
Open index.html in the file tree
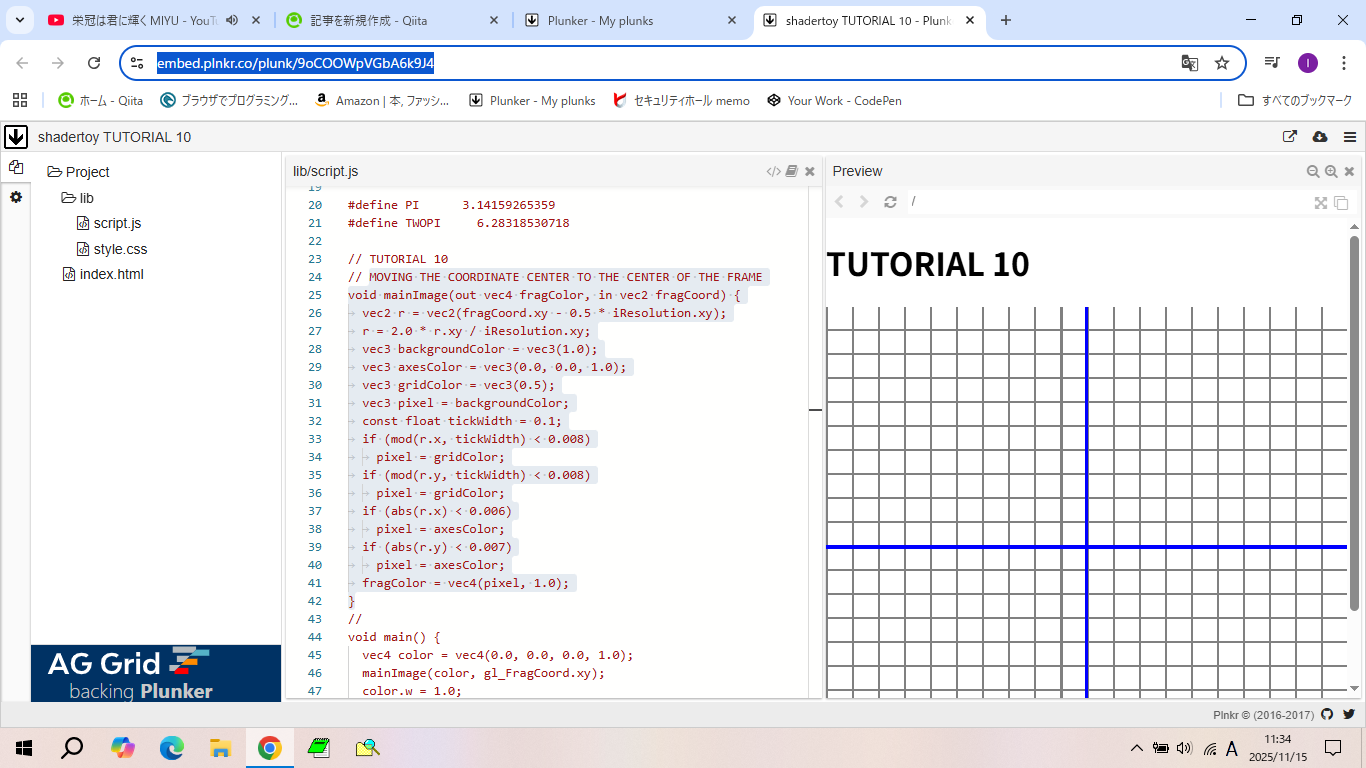pyautogui.click(x=103, y=274)
